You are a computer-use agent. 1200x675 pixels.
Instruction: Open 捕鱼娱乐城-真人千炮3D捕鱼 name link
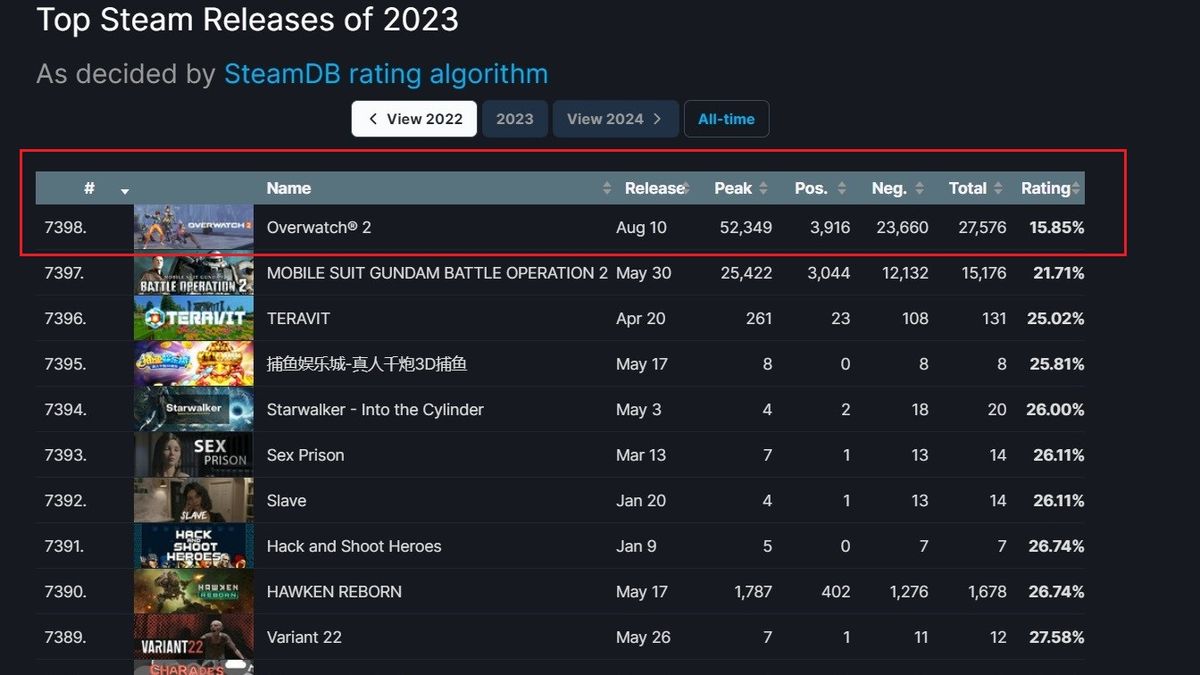point(367,364)
